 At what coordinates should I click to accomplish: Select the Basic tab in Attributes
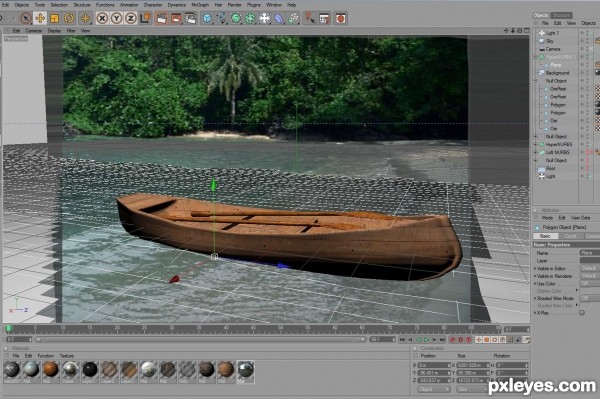pyautogui.click(x=545, y=236)
